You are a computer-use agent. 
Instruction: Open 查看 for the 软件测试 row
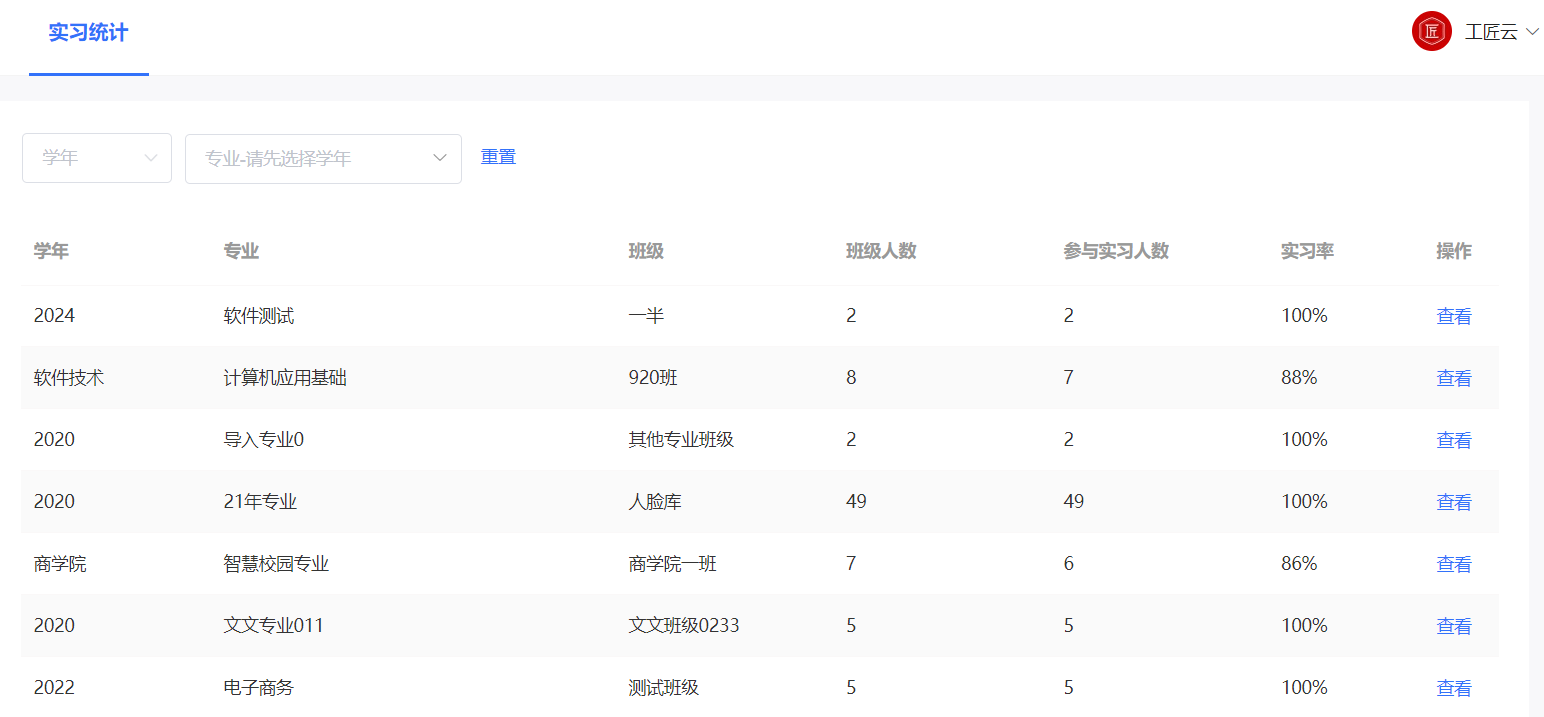(x=1453, y=315)
